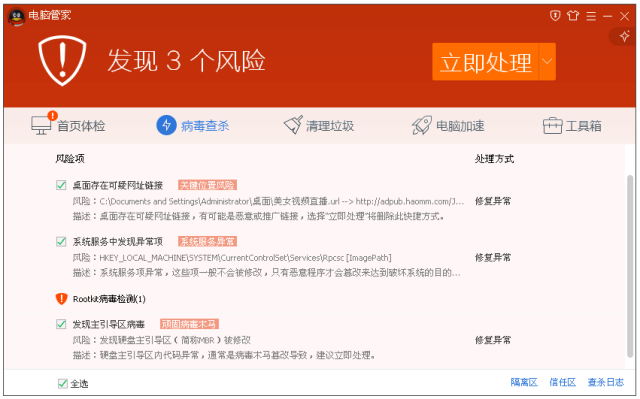Screen dimensions: 640x399
Task: Click description starting 硬盘主引导区内代码异常
Action: point(237,355)
